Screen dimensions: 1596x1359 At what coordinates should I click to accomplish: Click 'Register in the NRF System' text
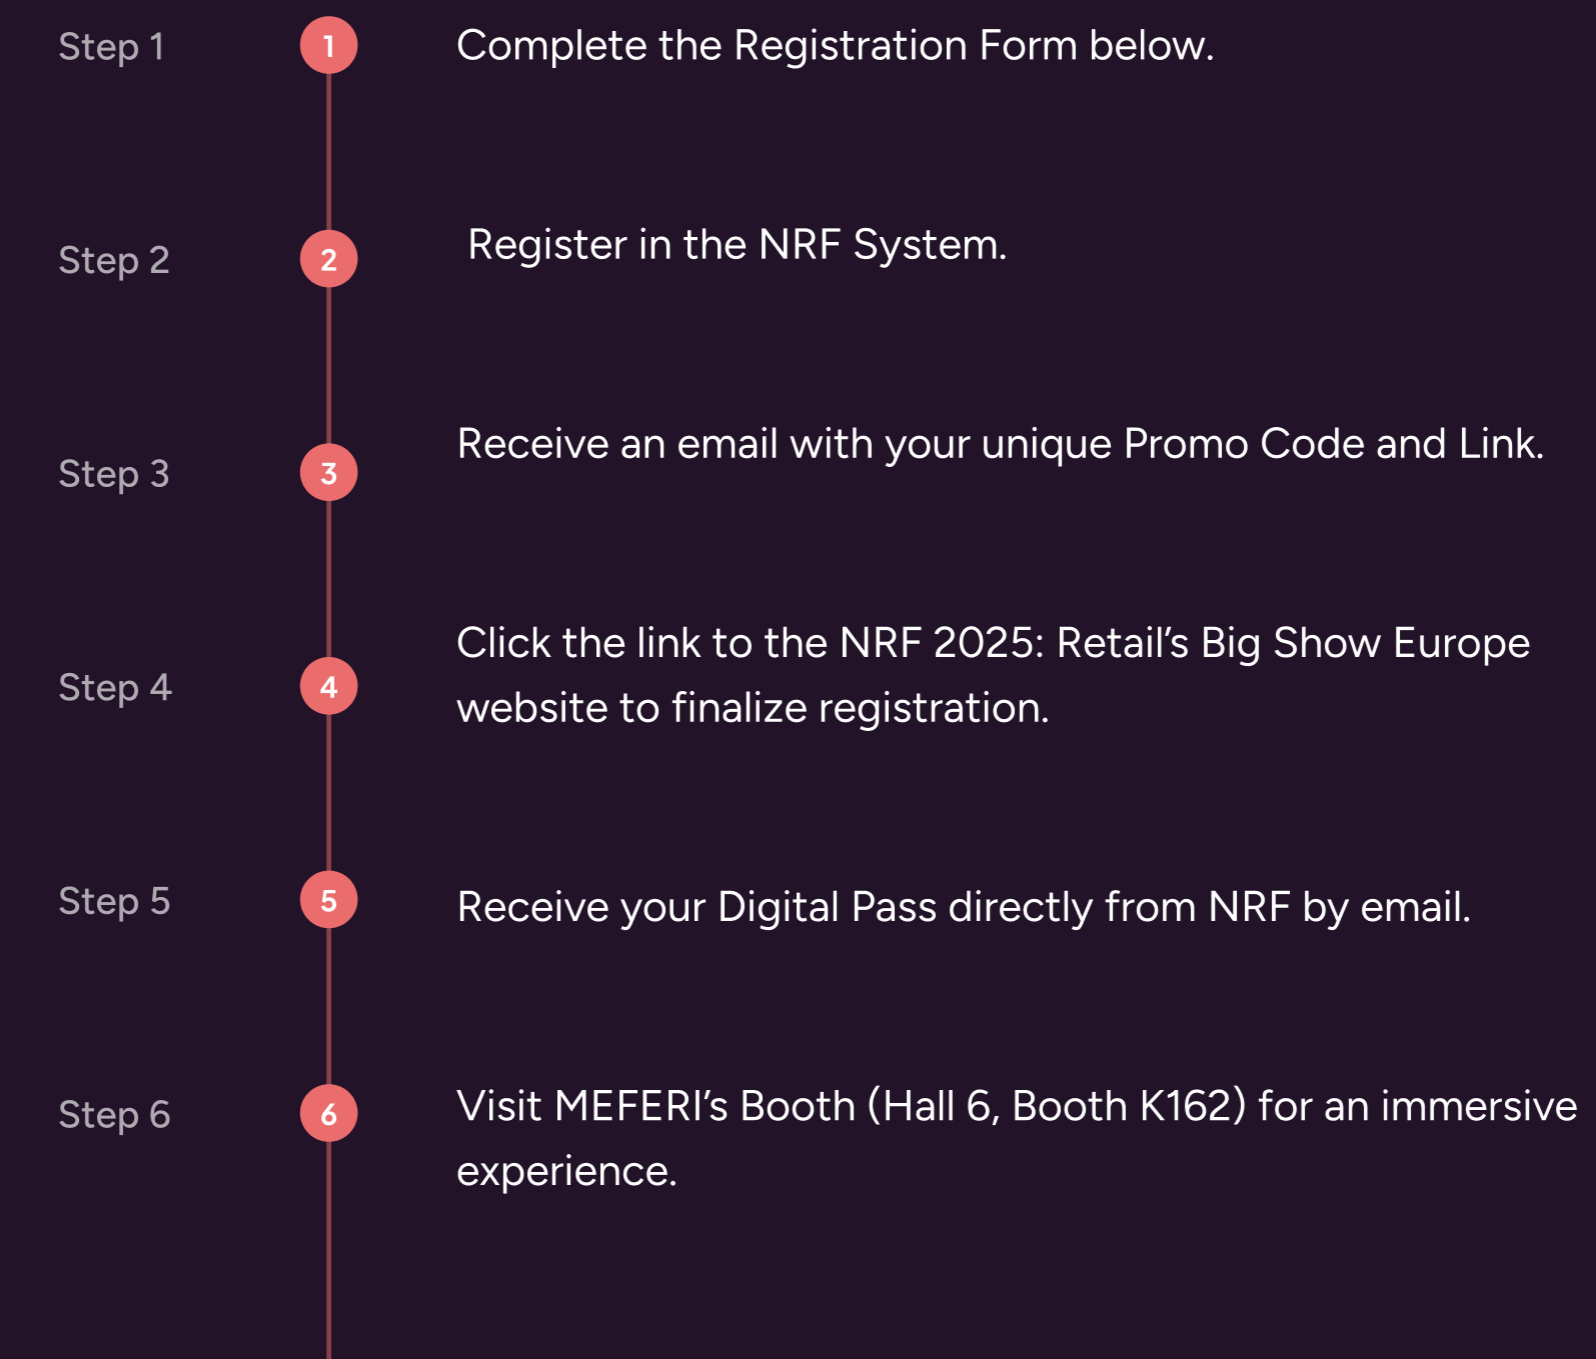[x=737, y=245]
